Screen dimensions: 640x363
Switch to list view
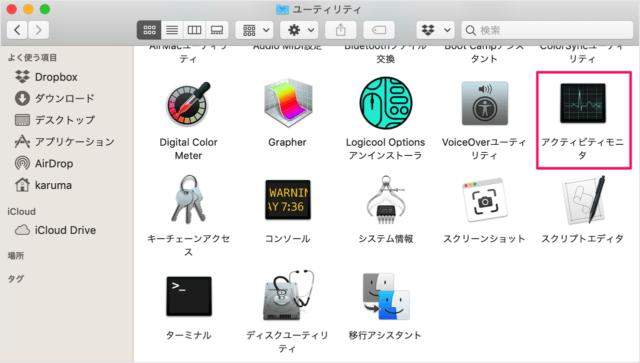click(x=172, y=30)
